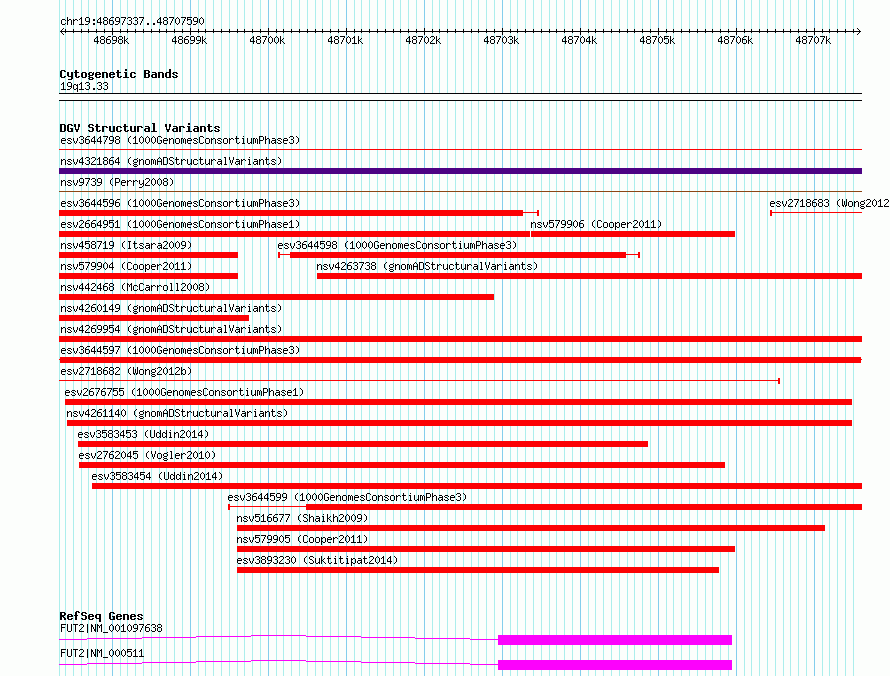Select nsv516677 (Shaikh2009) variant label
890x676 pixels.
click(x=302, y=518)
